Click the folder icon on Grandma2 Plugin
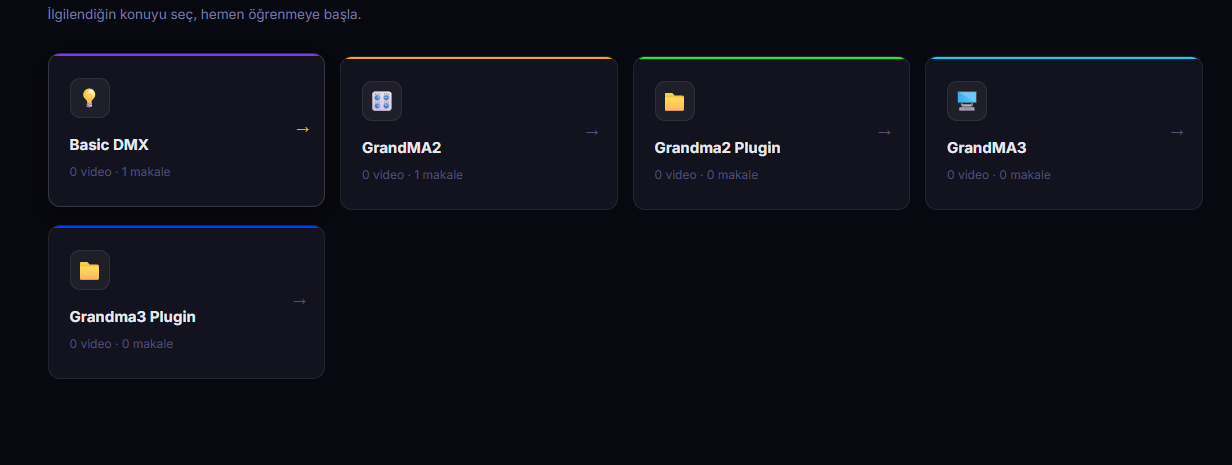Viewport: 1232px width, 465px height. (x=675, y=101)
